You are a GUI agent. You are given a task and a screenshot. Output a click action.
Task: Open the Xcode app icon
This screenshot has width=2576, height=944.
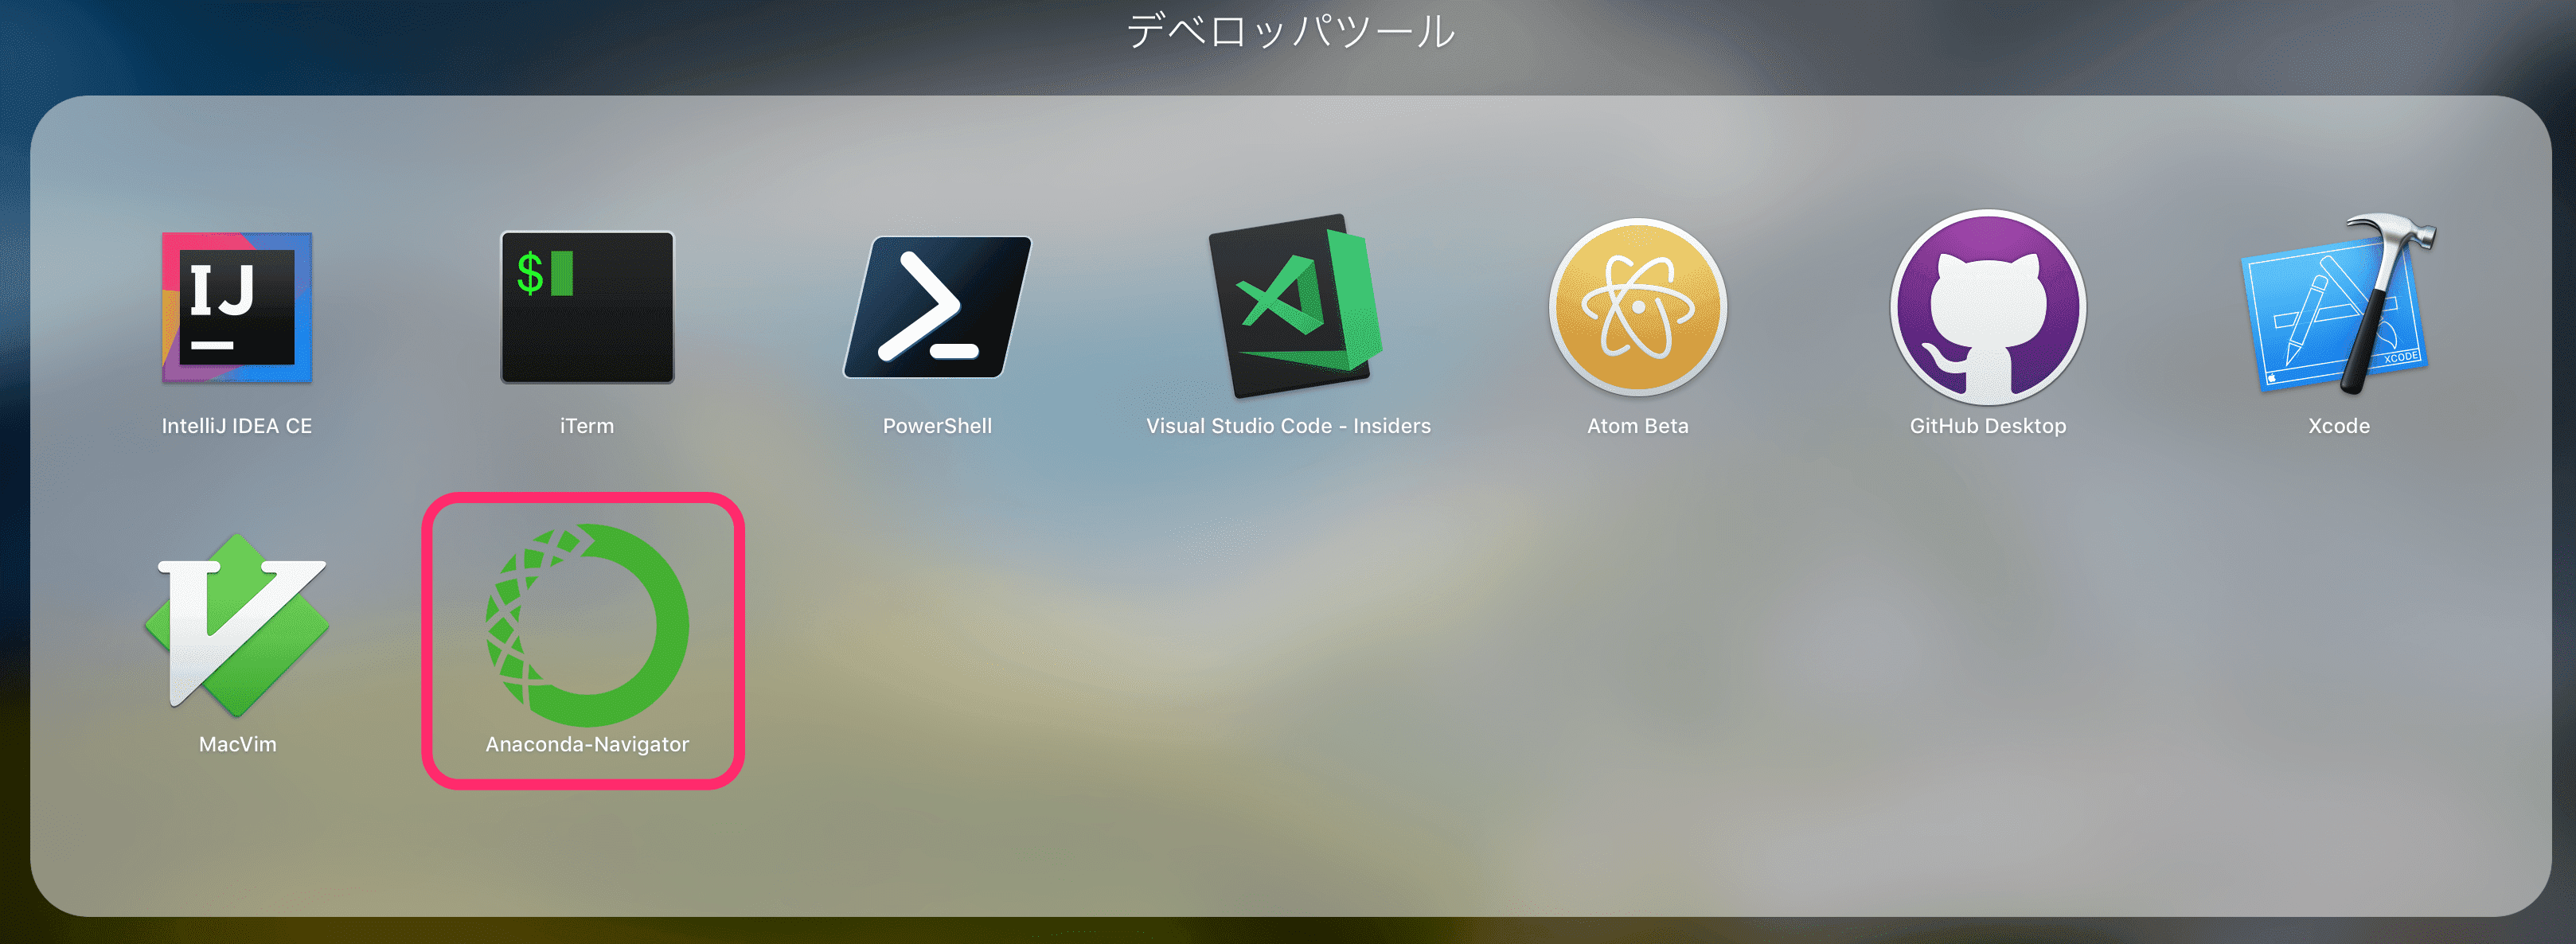pos(2337,307)
